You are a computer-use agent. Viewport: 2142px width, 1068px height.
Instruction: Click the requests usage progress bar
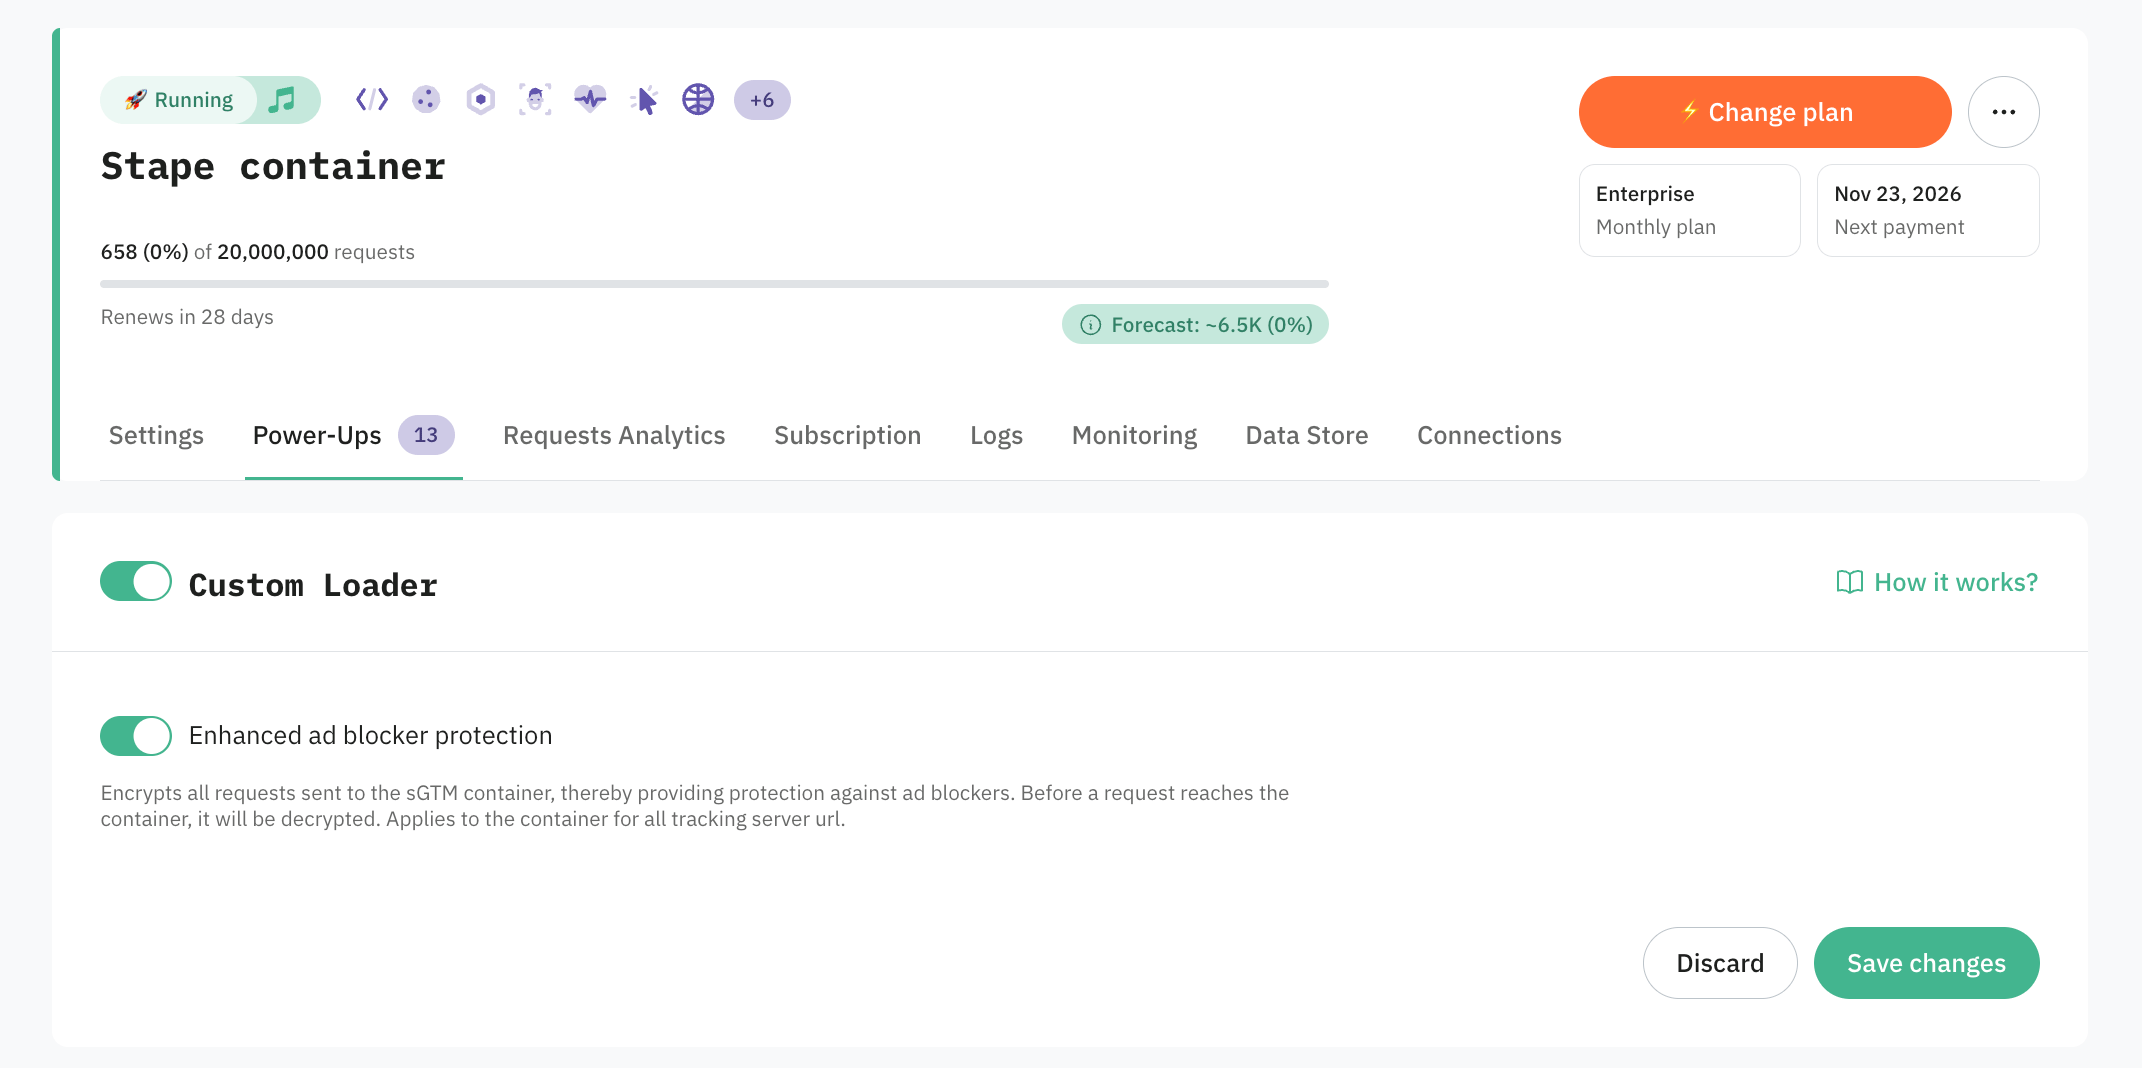click(714, 284)
